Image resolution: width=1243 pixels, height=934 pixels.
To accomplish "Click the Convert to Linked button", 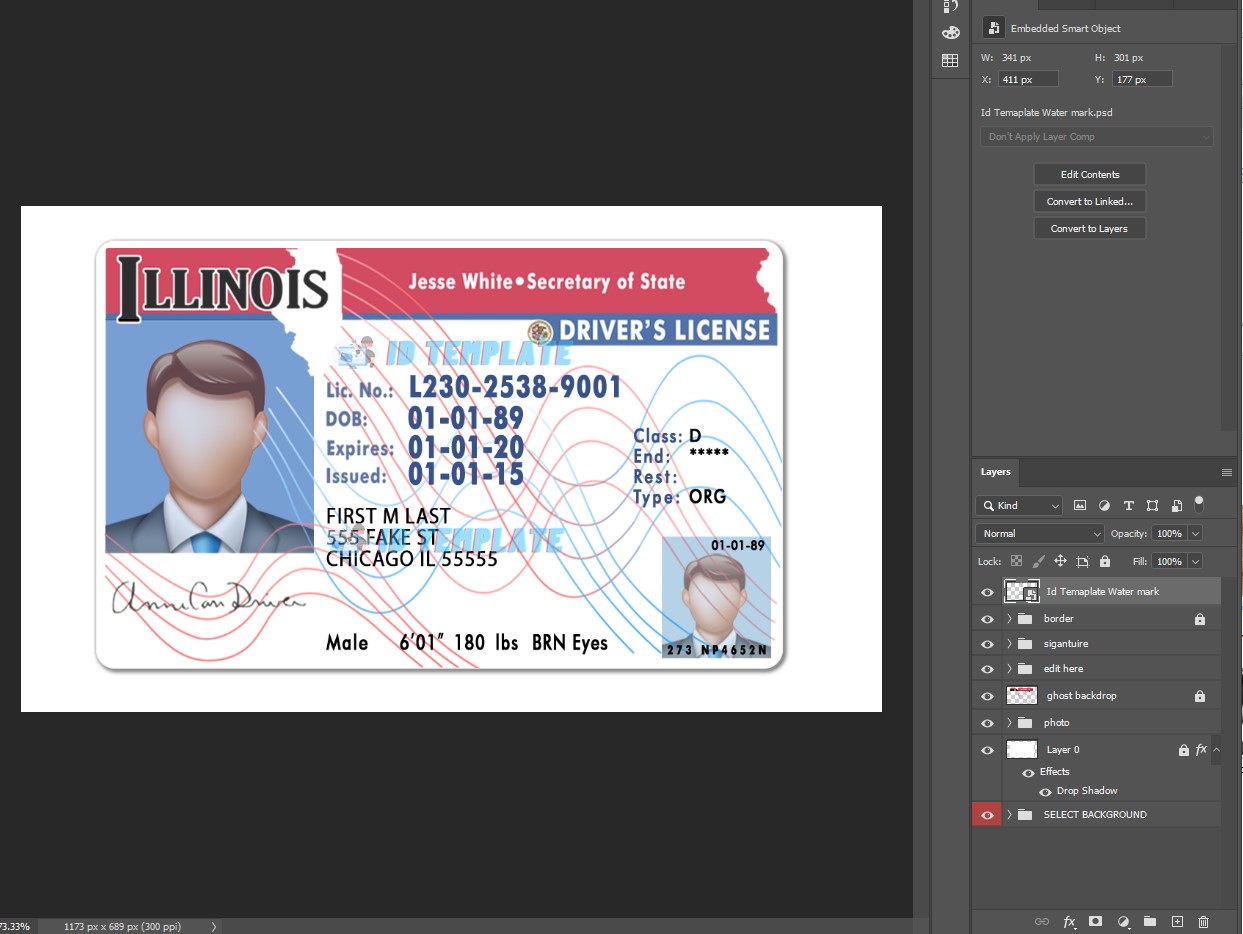I will (x=1090, y=201).
